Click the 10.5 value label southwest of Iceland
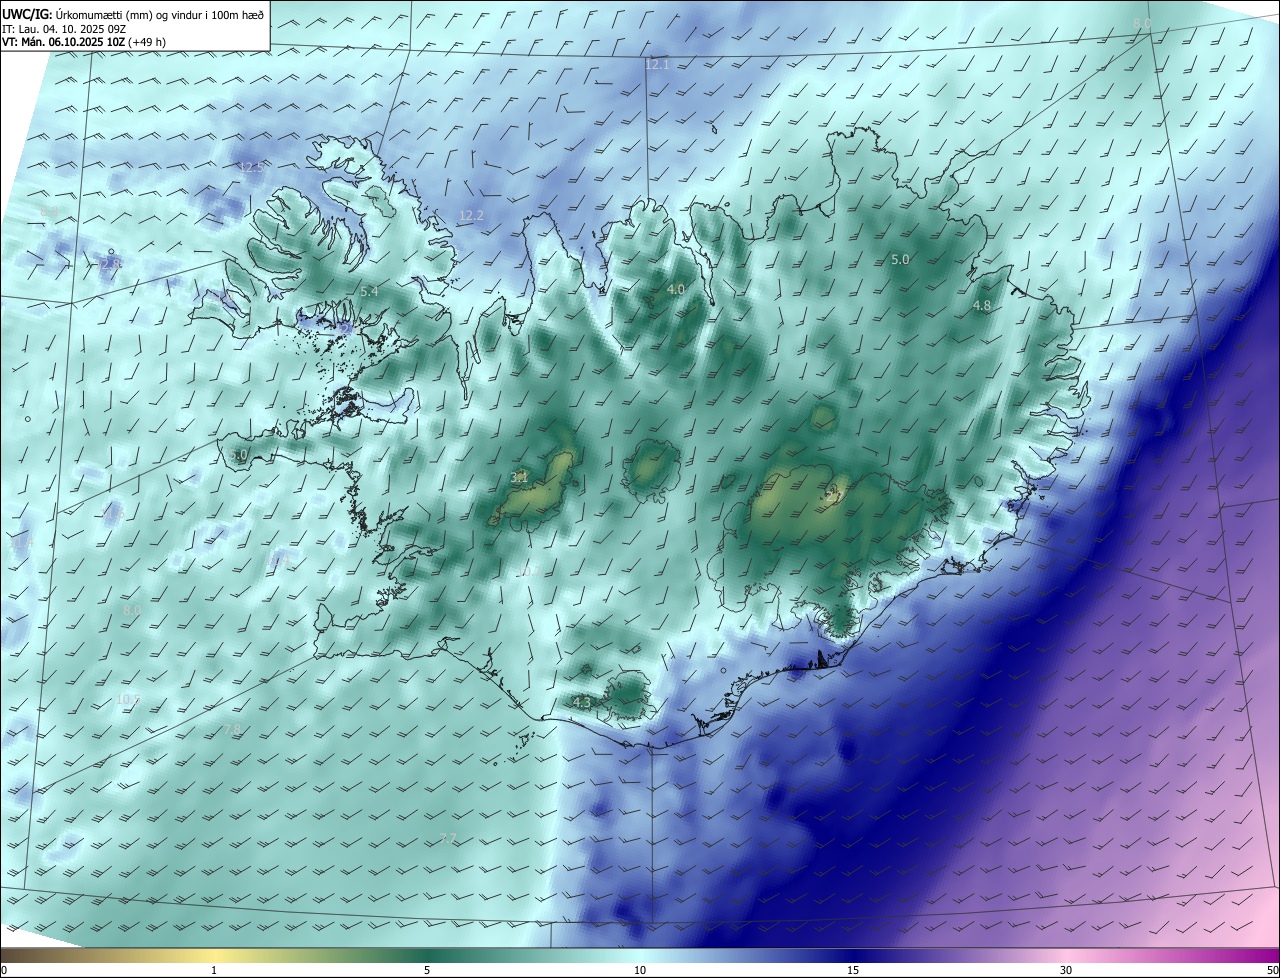The height and width of the screenshot is (978, 1280). 128,698
